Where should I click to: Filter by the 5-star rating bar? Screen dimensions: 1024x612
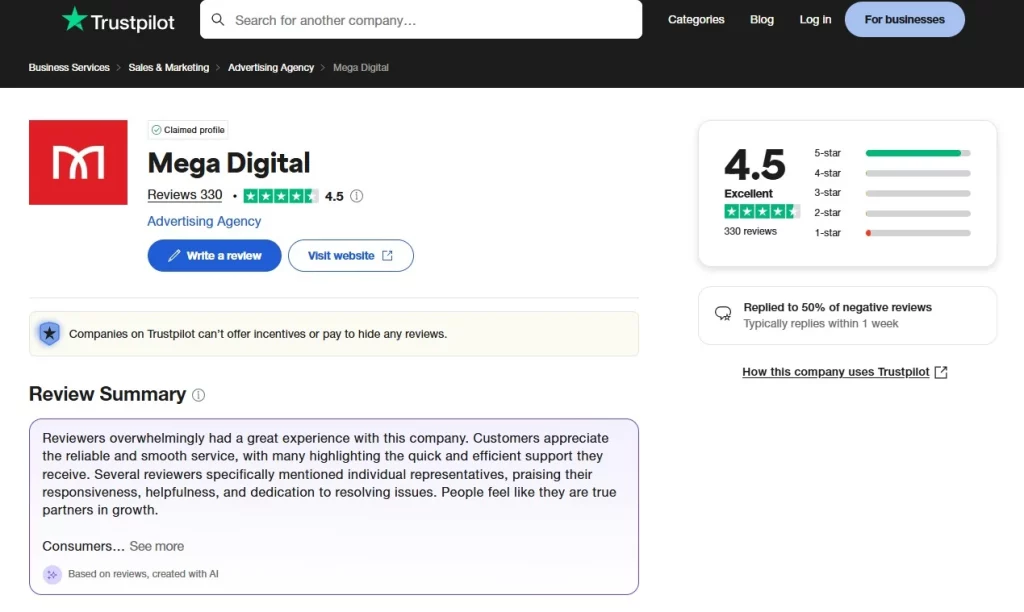point(918,153)
